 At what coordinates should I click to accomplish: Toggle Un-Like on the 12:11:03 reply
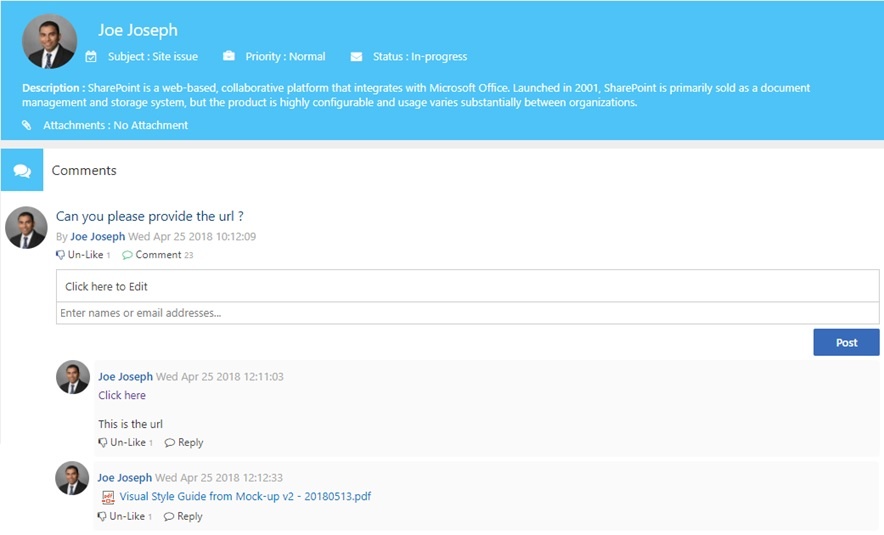click(x=122, y=443)
